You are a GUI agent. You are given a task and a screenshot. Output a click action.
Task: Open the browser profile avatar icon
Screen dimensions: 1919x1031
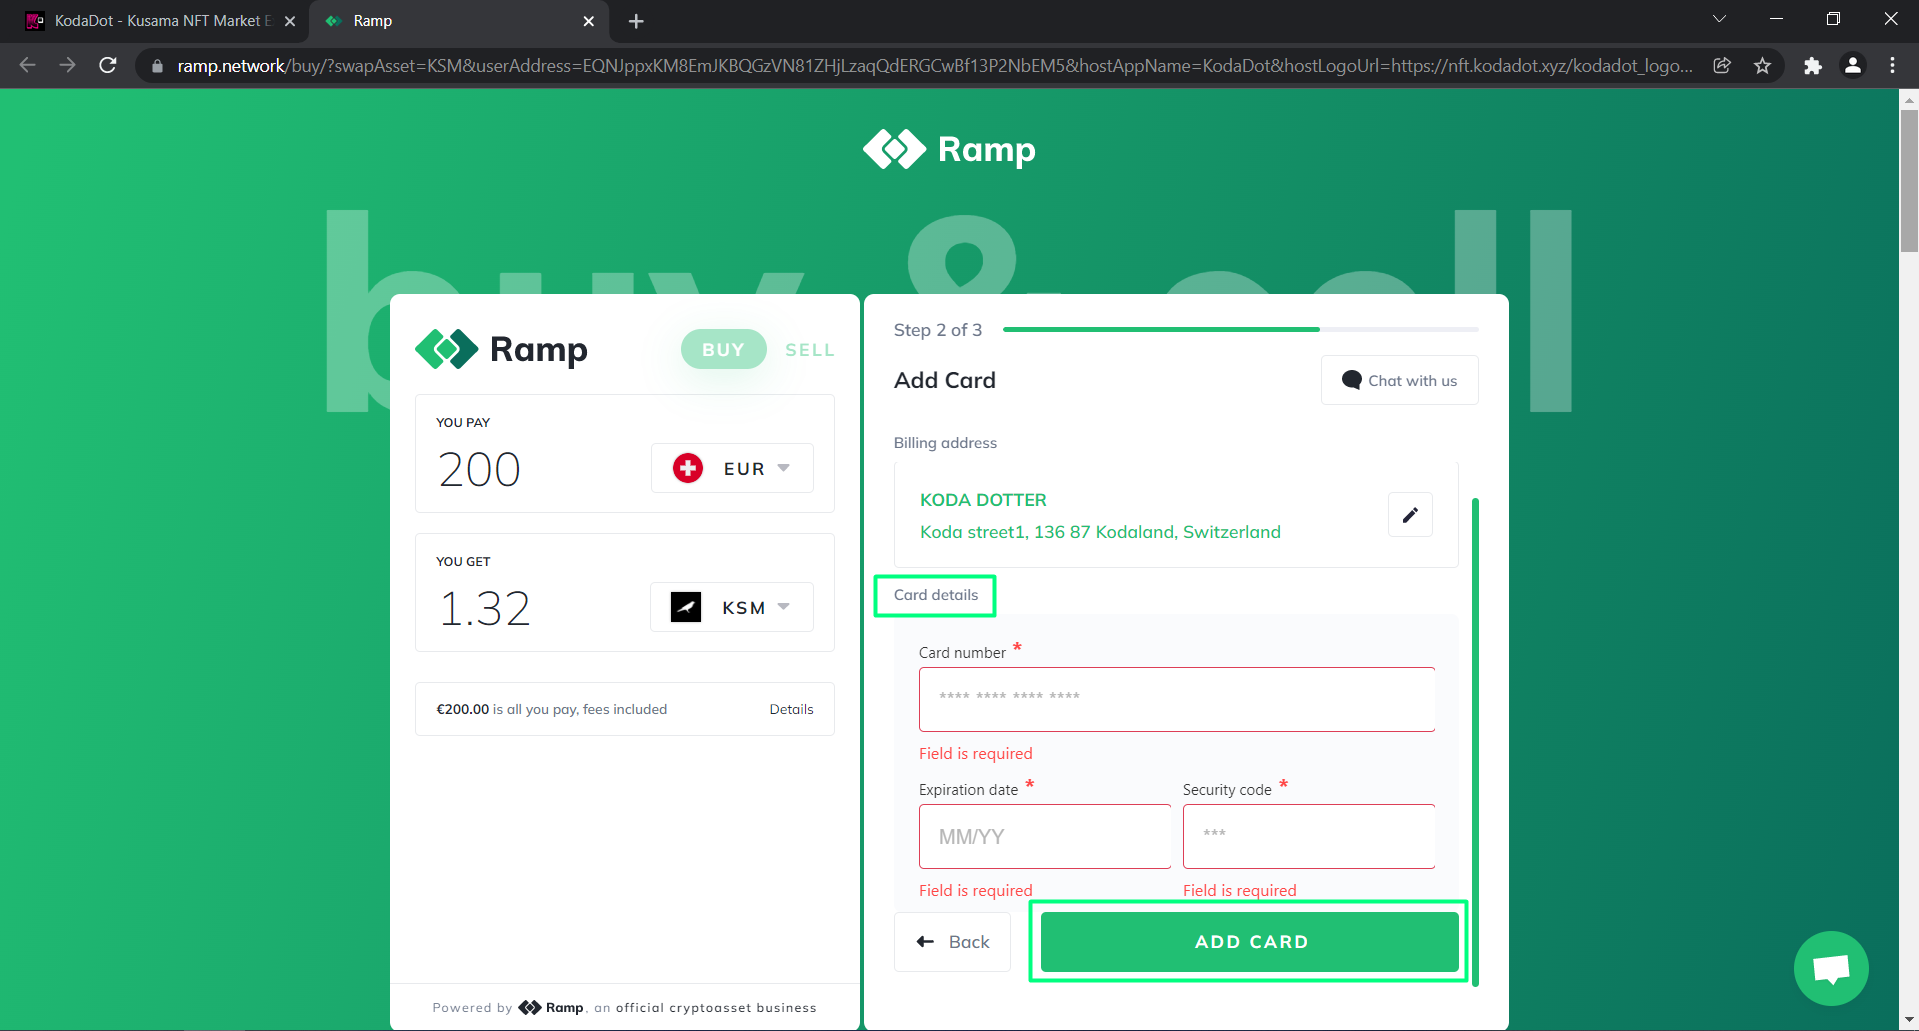pyautogui.click(x=1852, y=66)
